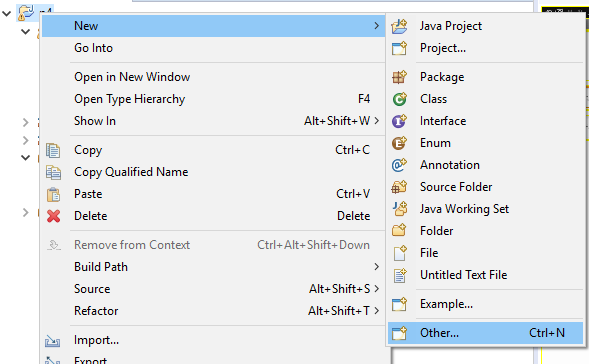Image resolution: width=589 pixels, height=364 pixels.
Task: Create a new File
Action: (485, 253)
